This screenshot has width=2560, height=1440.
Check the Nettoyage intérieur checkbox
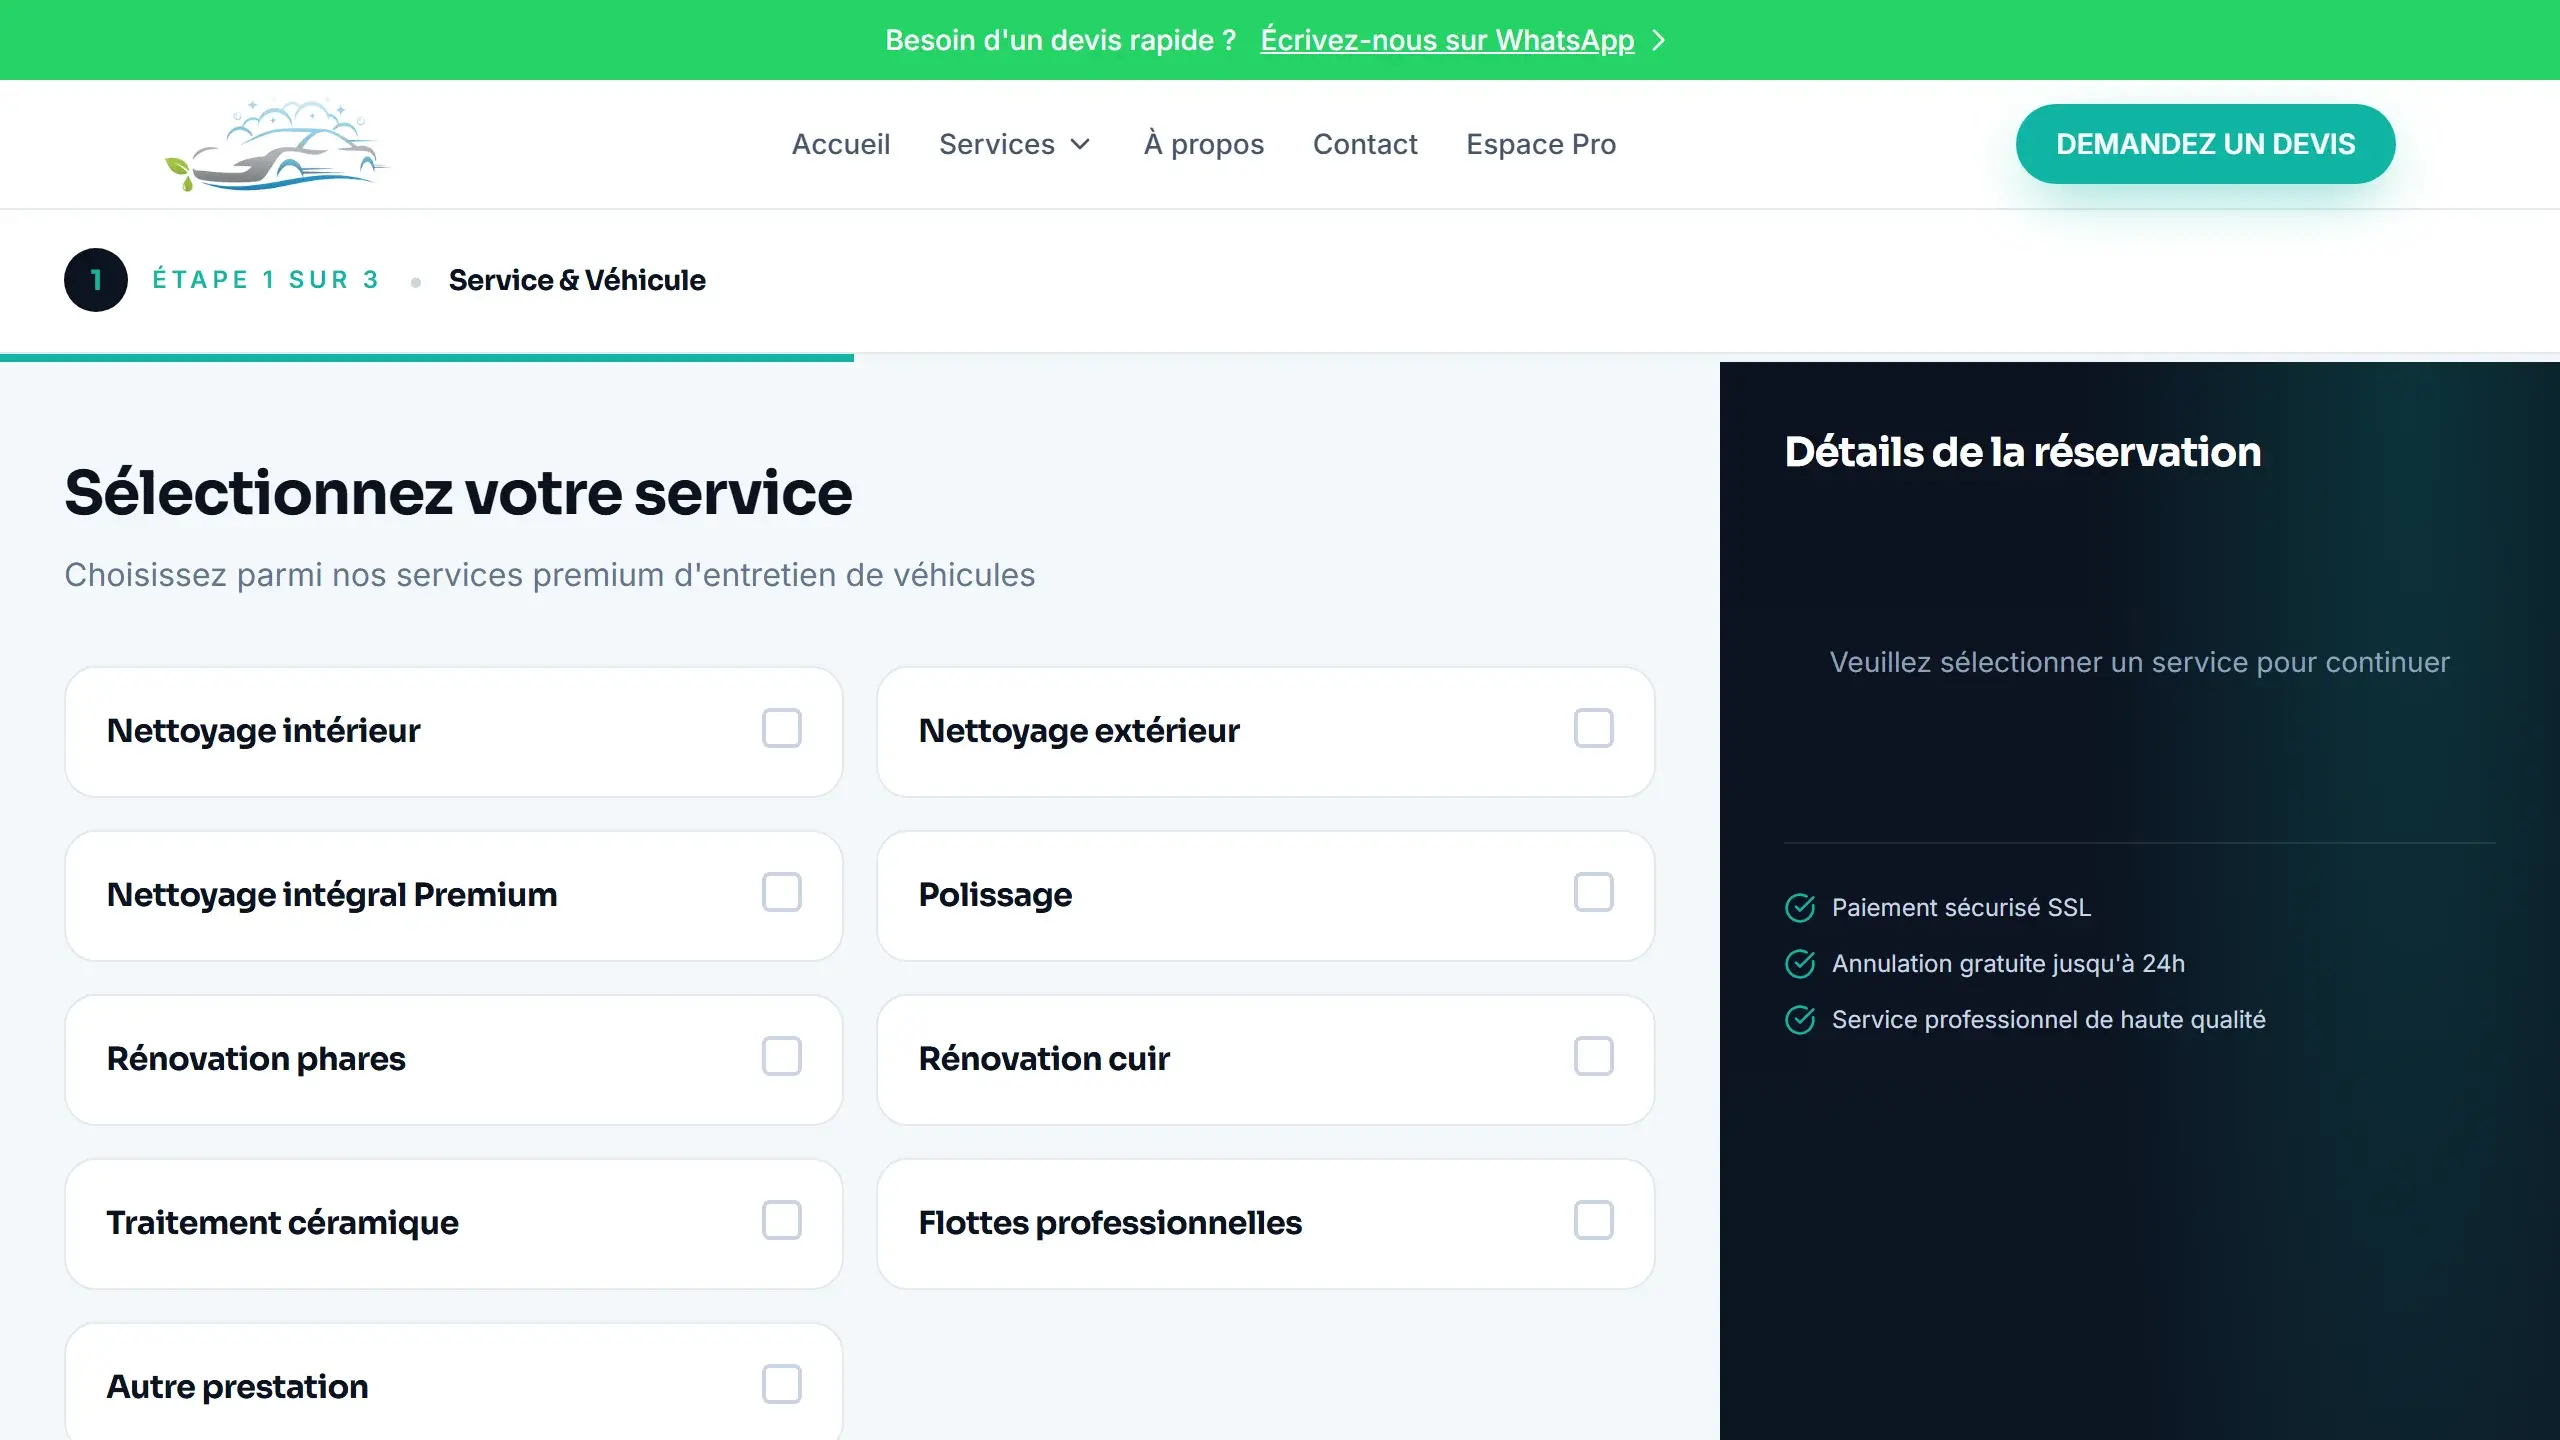782,728
